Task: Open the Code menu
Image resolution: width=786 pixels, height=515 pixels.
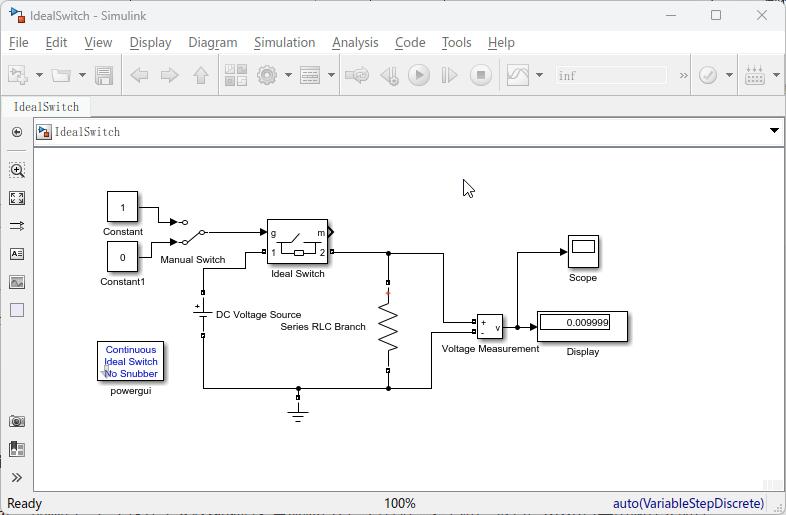Action: tap(410, 43)
